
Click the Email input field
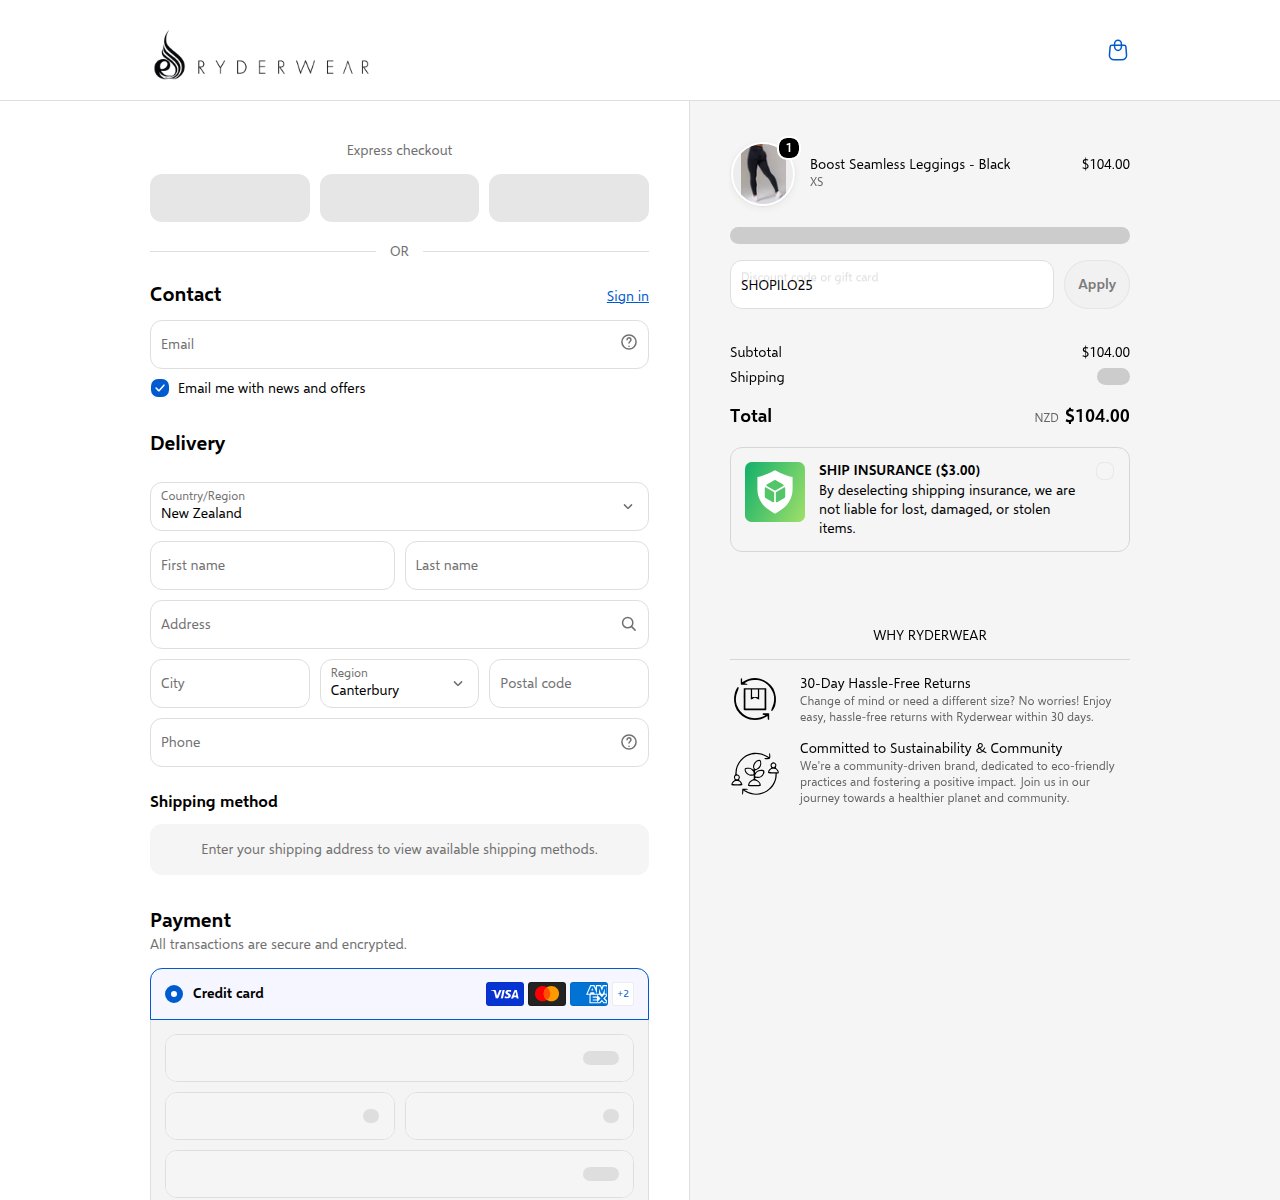(399, 344)
